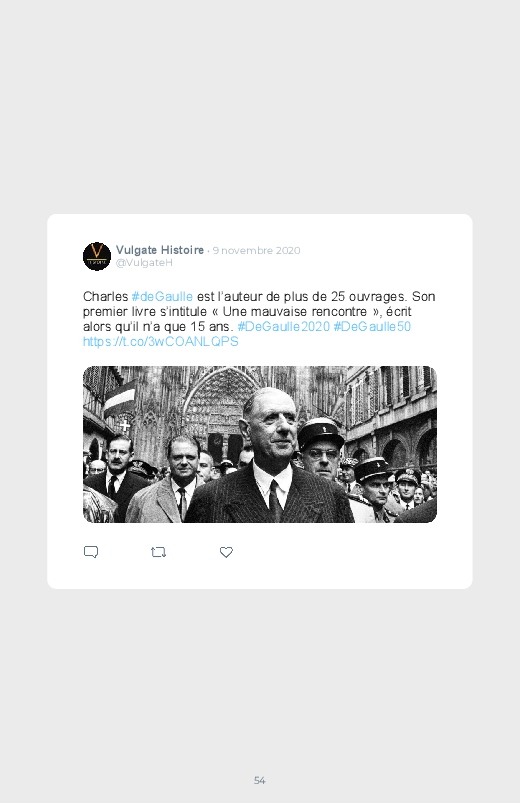This screenshot has height=803, width=520.
Task: Click the cathedral rose window in the photo
Action: [x=219, y=403]
